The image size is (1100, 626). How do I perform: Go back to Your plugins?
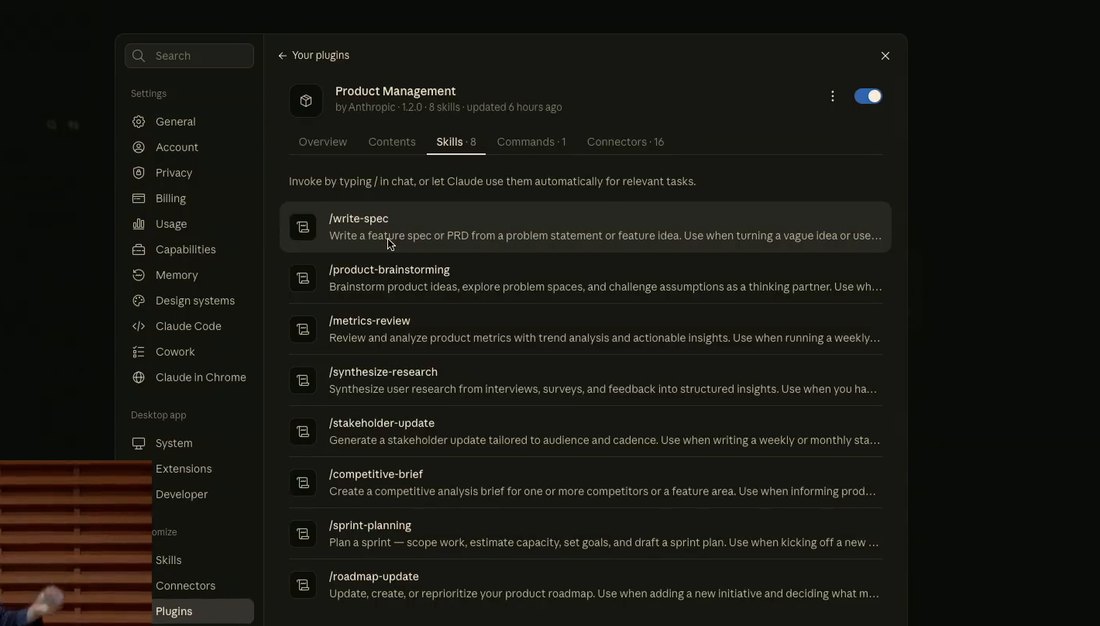(x=314, y=55)
